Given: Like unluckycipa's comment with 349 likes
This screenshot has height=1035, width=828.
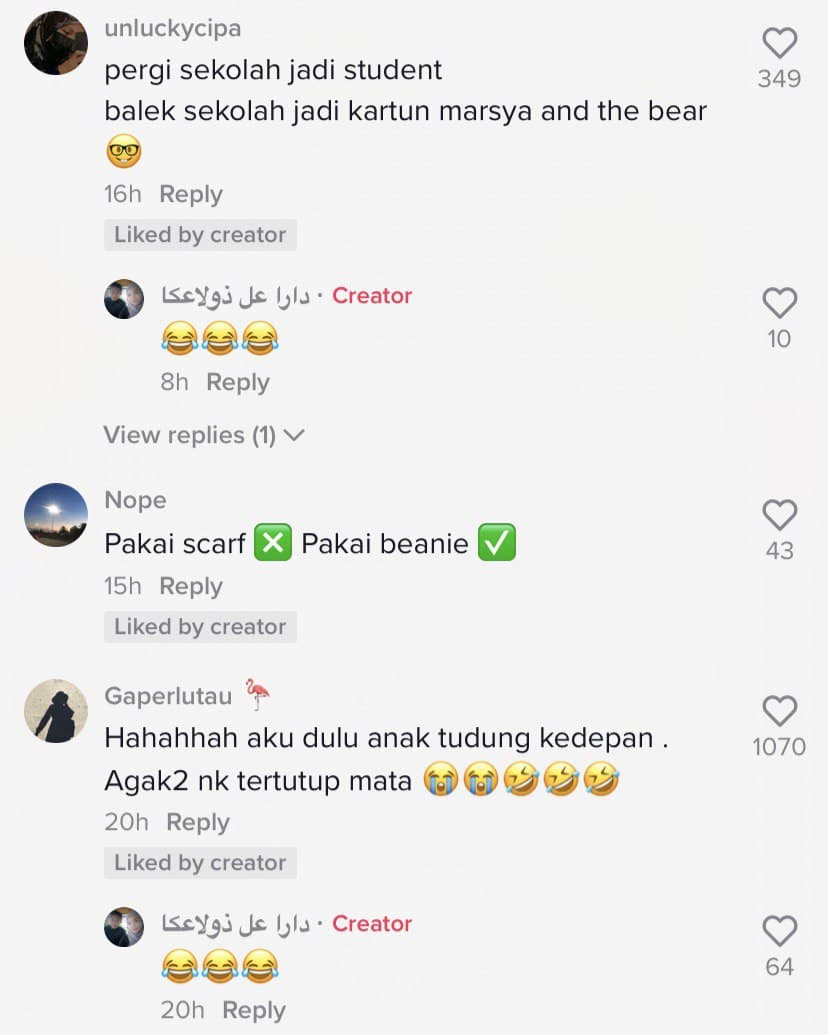Looking at the screenshot, I should click(x=780, y=44).
